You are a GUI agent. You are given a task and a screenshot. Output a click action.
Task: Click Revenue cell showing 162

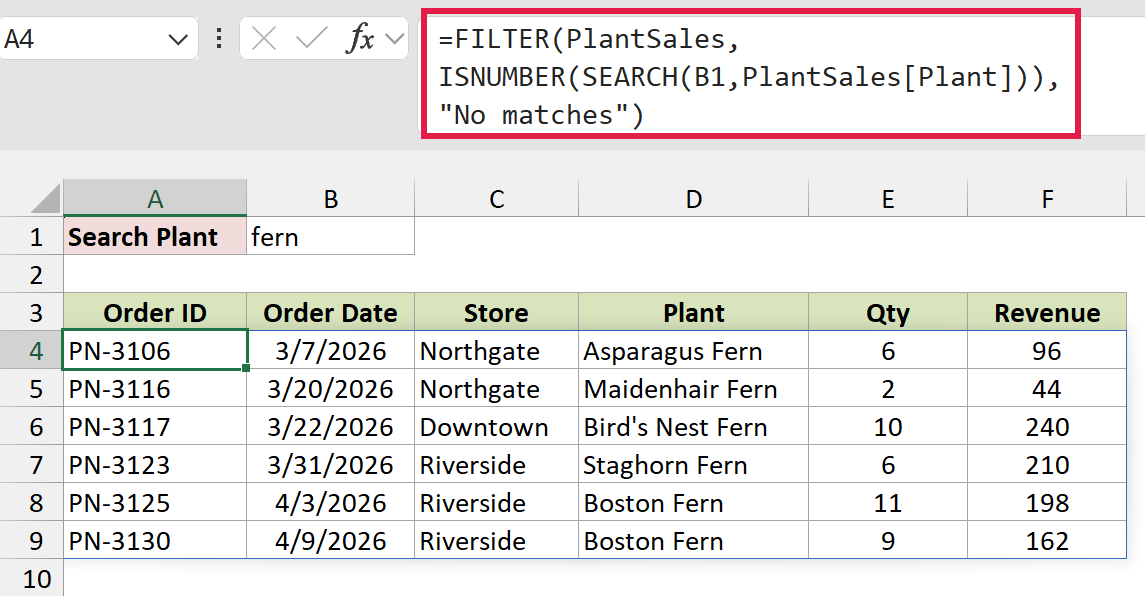(1047, 540)
